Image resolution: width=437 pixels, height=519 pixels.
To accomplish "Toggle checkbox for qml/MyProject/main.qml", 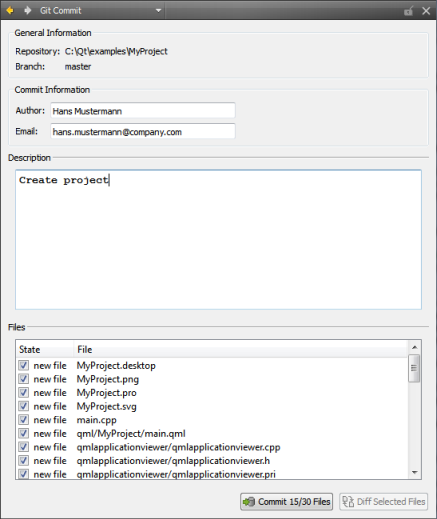I will (23, 433).
